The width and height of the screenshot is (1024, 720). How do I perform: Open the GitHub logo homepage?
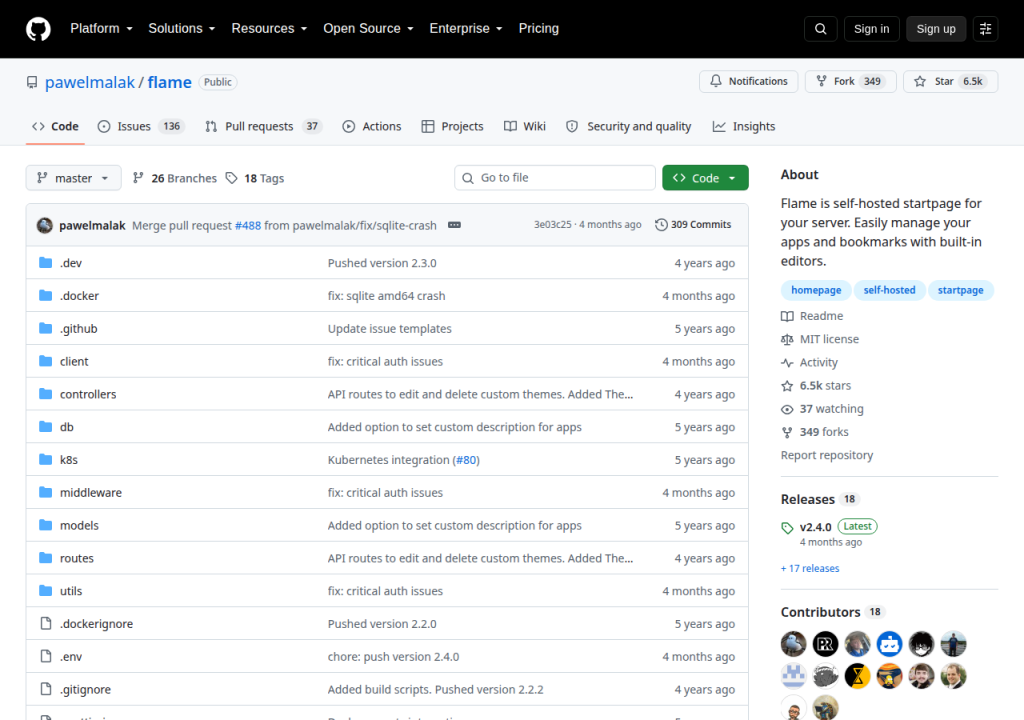coord(38,29)
